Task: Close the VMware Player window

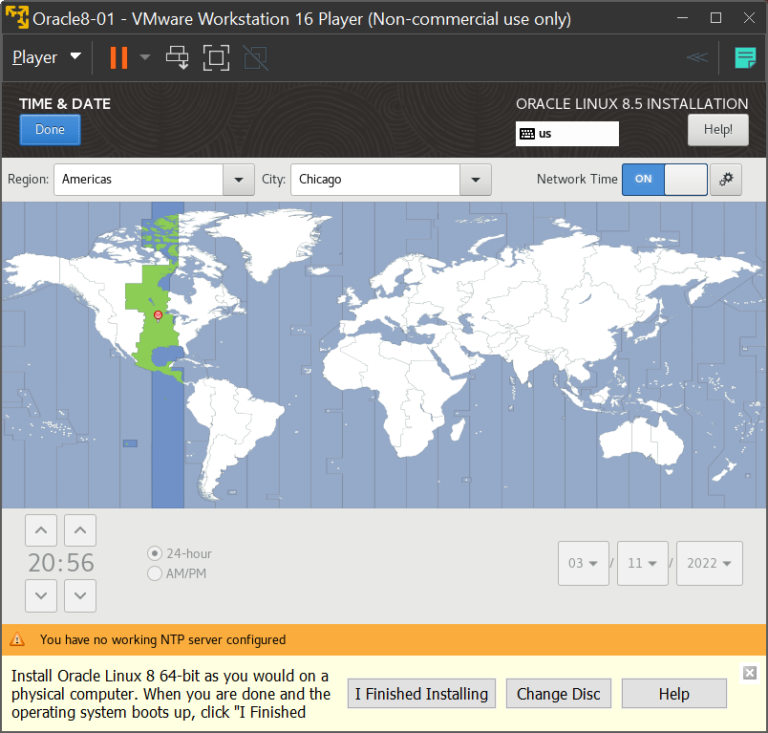Action: (749, 18)
